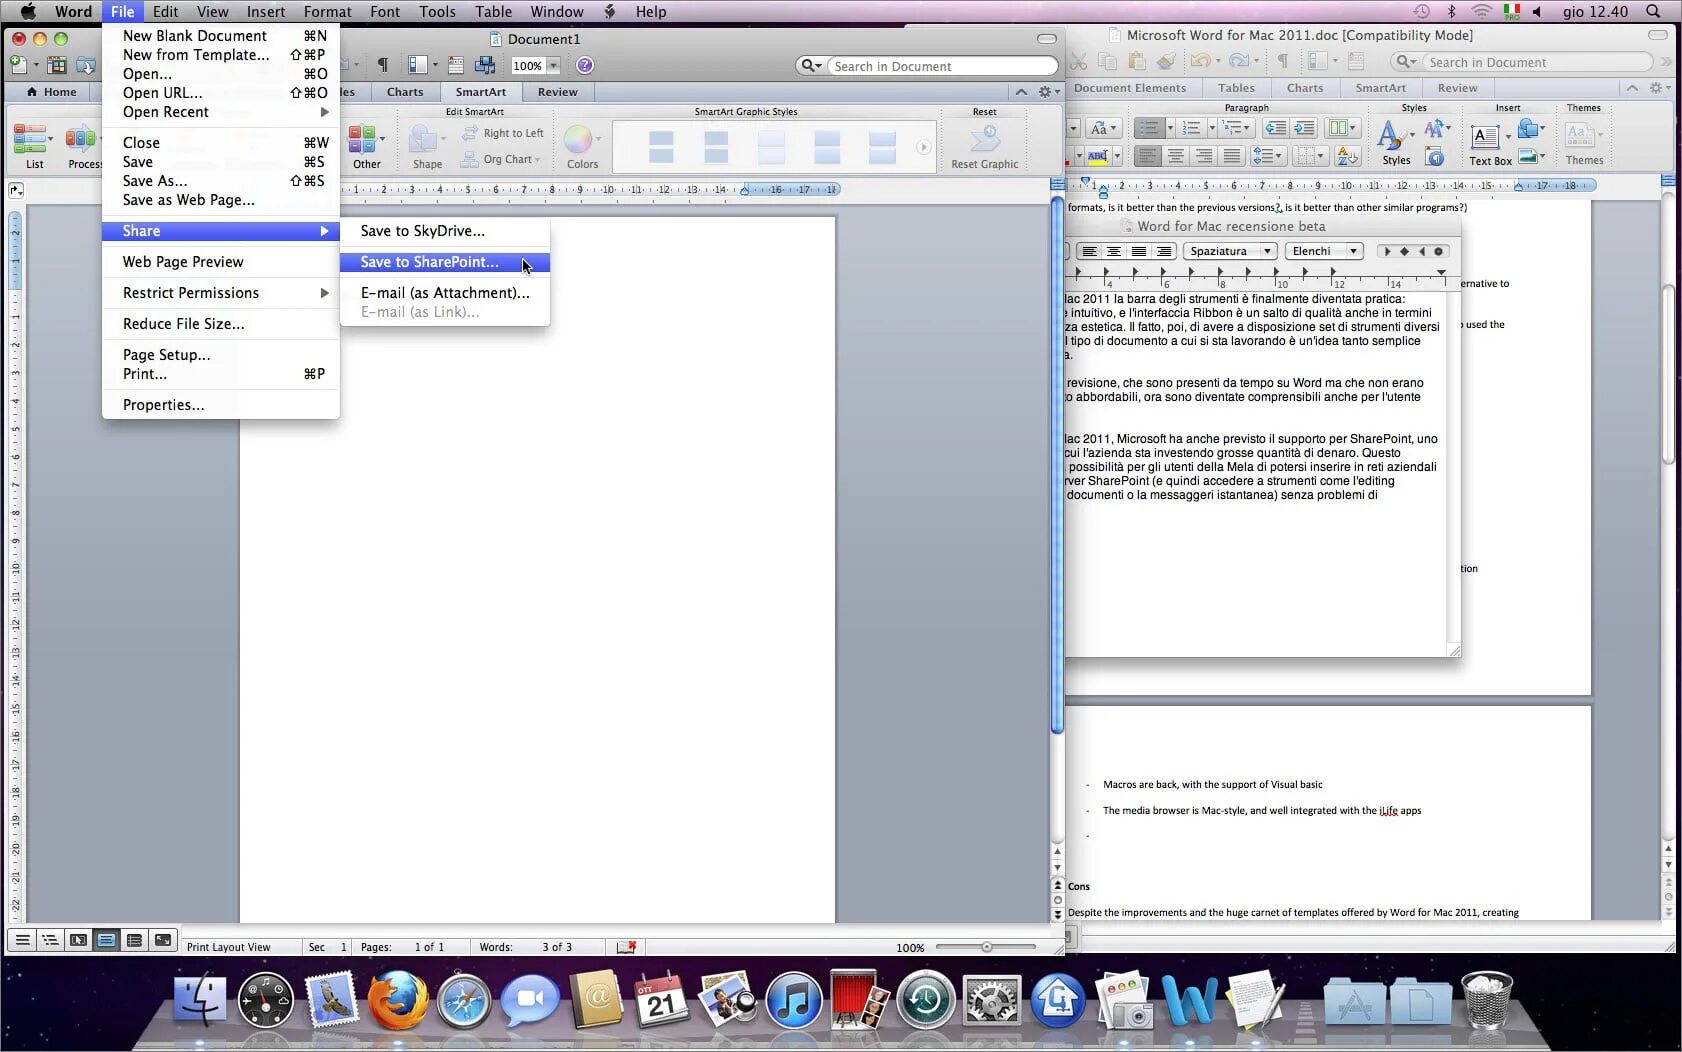The image size is (1682, 1052).
Task: Click Spotlight magnifier in menu bar
Action: [x=1653, y=12]
